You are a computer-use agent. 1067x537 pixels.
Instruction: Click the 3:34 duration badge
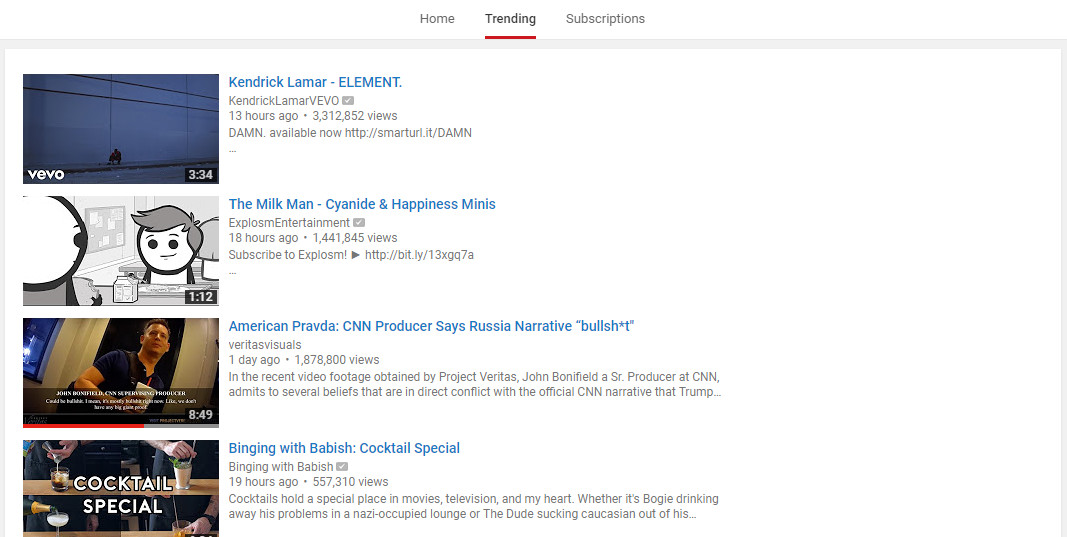pyautogui.click(x=201, y=175)
